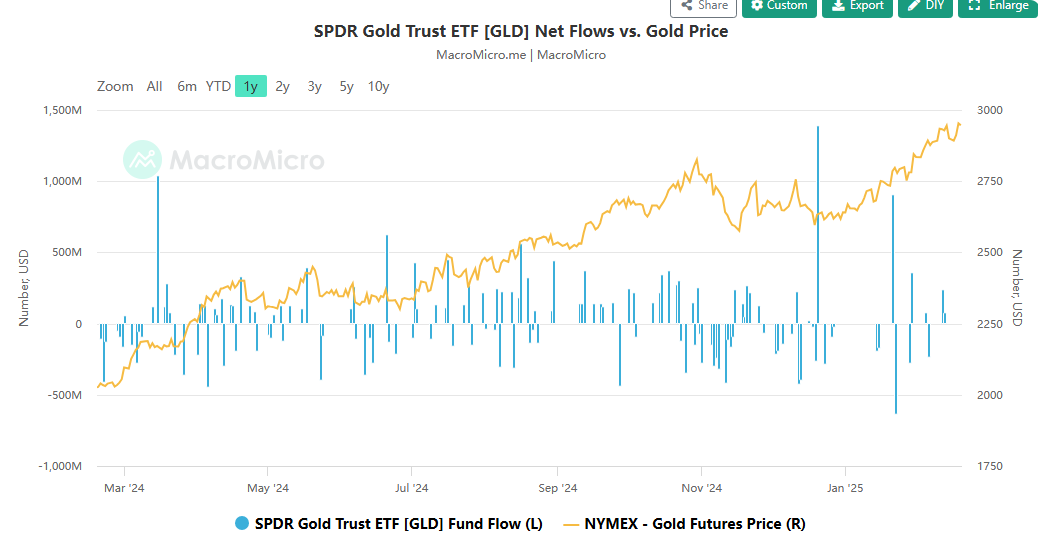The image size is (1040, 556).
Task: Click the Share button
Action: click(703, 6)
